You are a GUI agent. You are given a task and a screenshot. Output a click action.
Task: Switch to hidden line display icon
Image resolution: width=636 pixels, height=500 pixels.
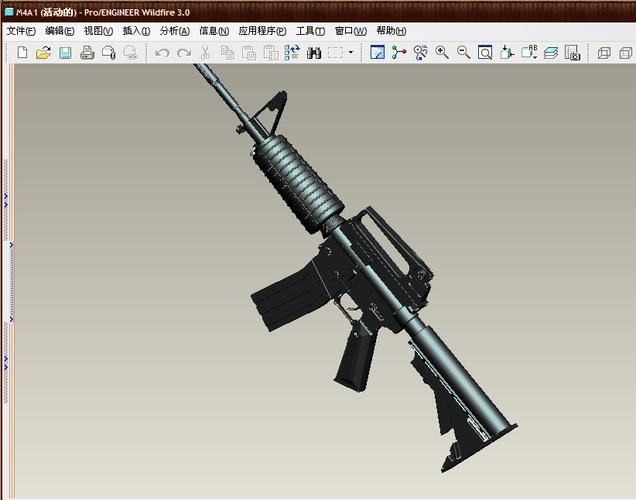click(626, 53)
